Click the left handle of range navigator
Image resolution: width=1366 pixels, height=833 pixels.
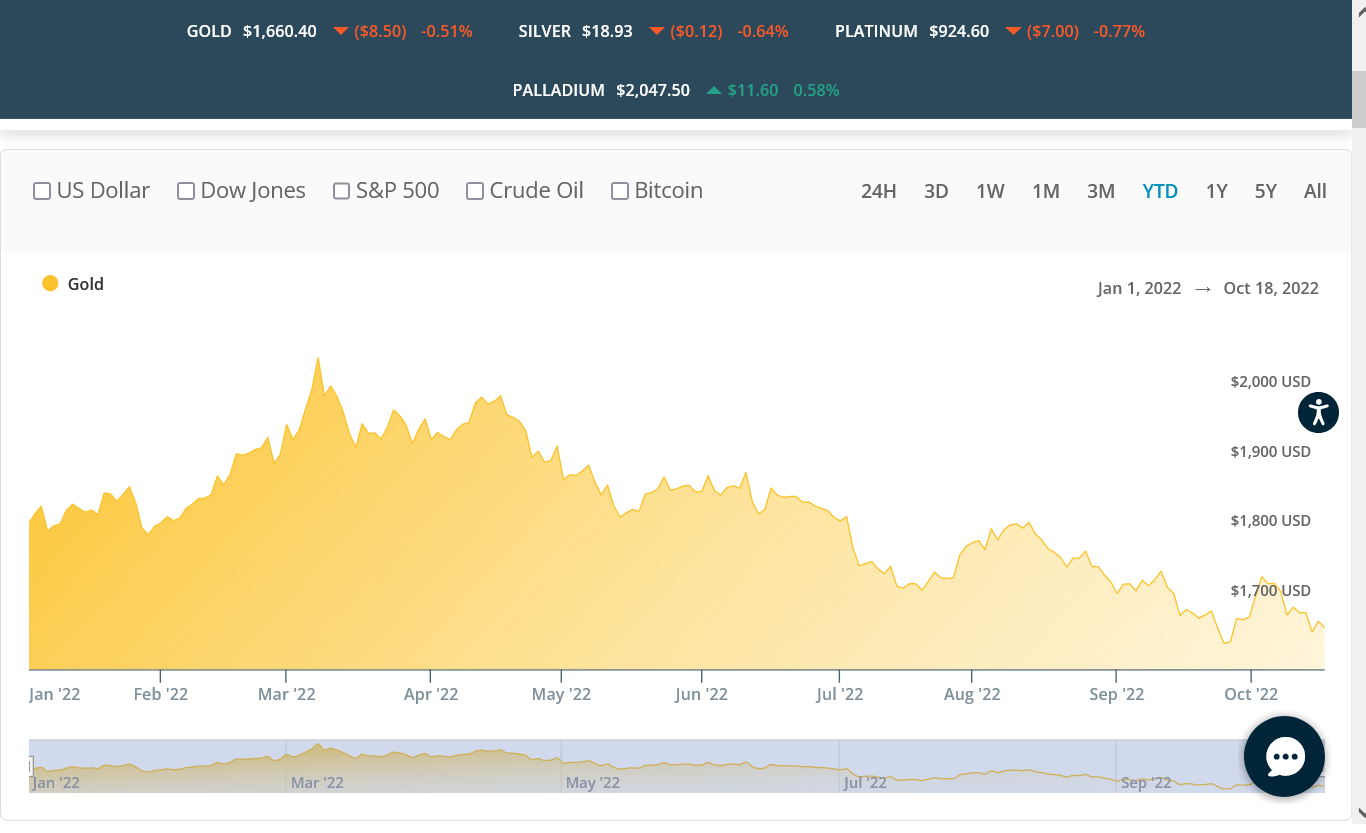[30, 766]
